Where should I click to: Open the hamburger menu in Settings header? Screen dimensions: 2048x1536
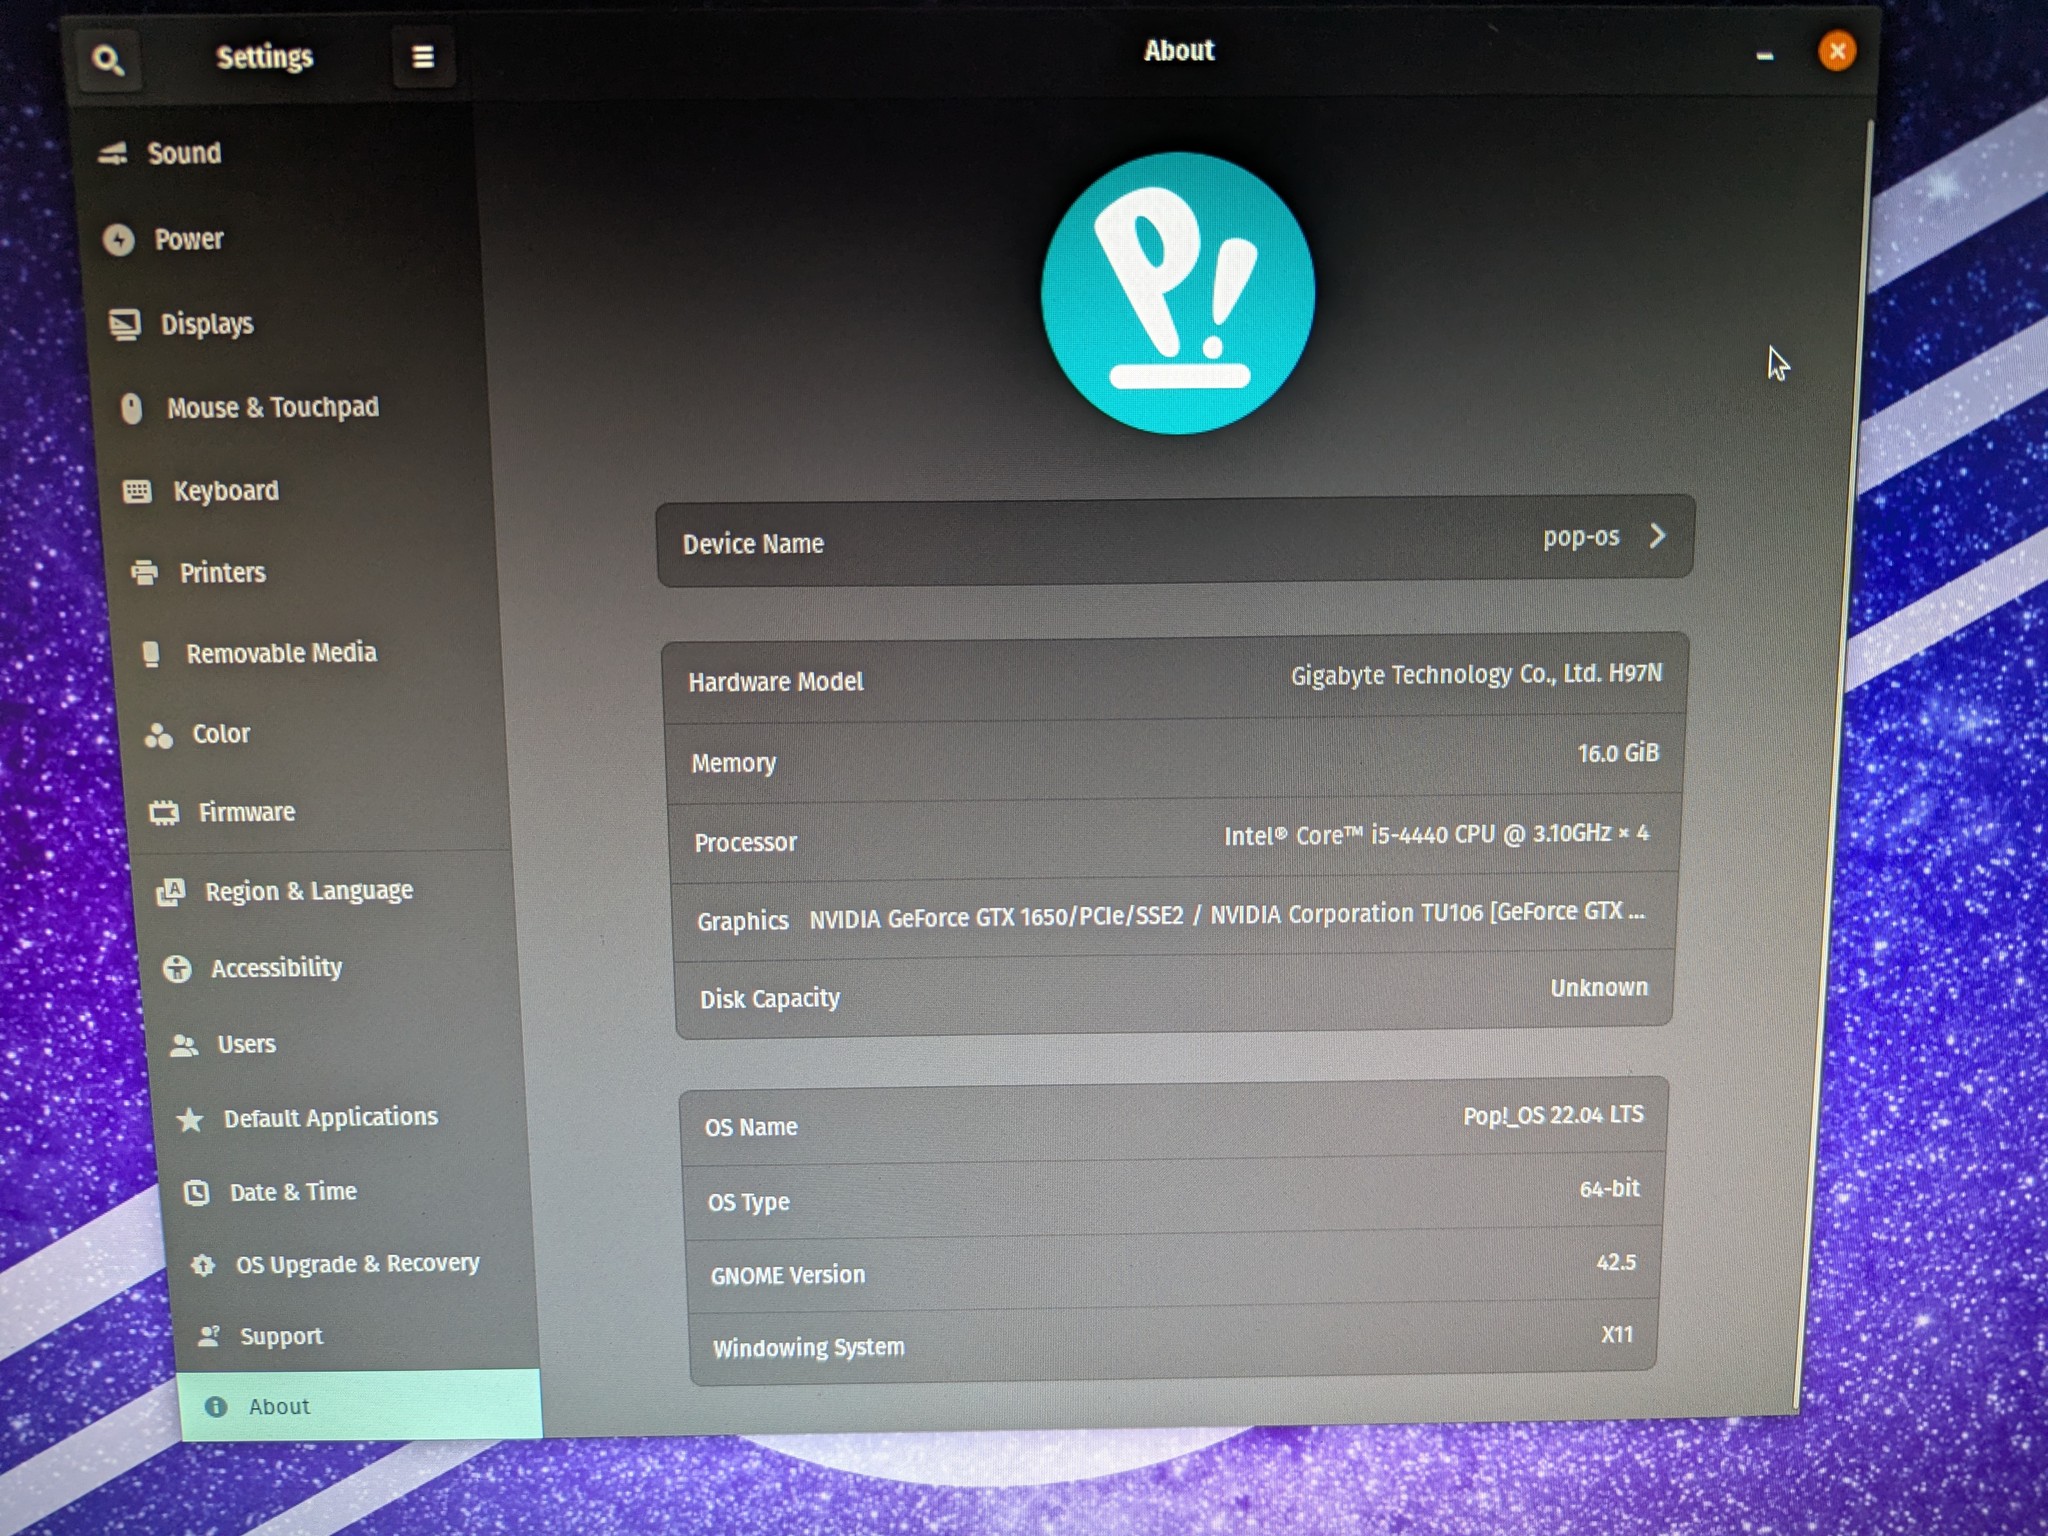pyautogui.click(x=423, y=57)
